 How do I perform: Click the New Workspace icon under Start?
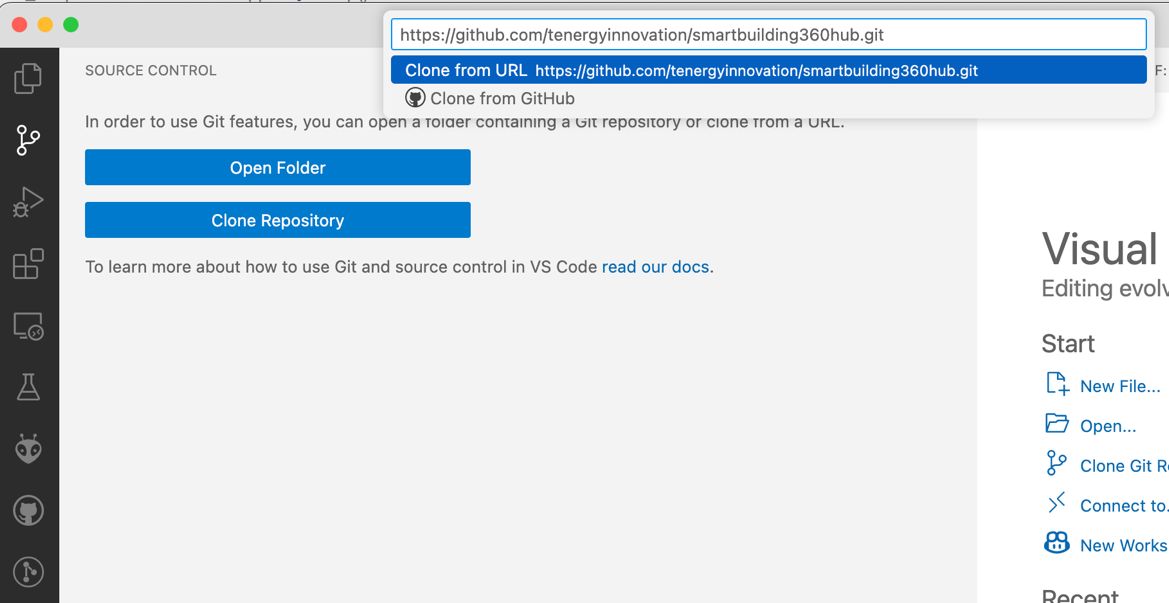pyautogui.click(x=1056, y=543)
